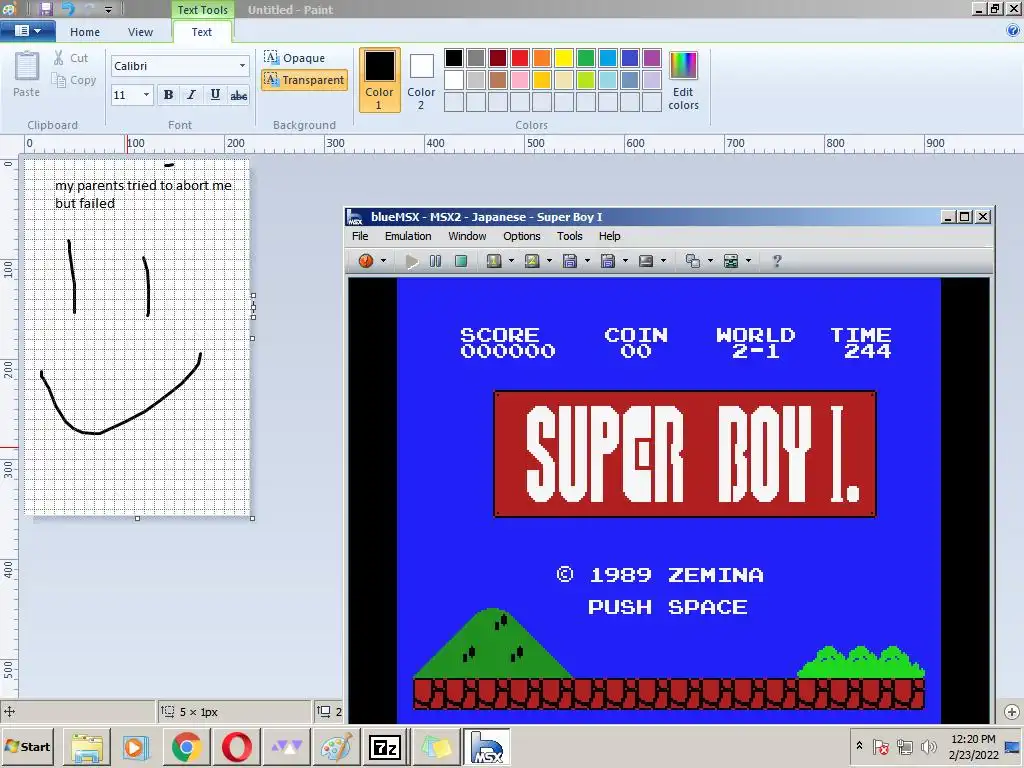Click the Cut scissors button
This screenshot has height=768, width=1024.
(71, 58)
